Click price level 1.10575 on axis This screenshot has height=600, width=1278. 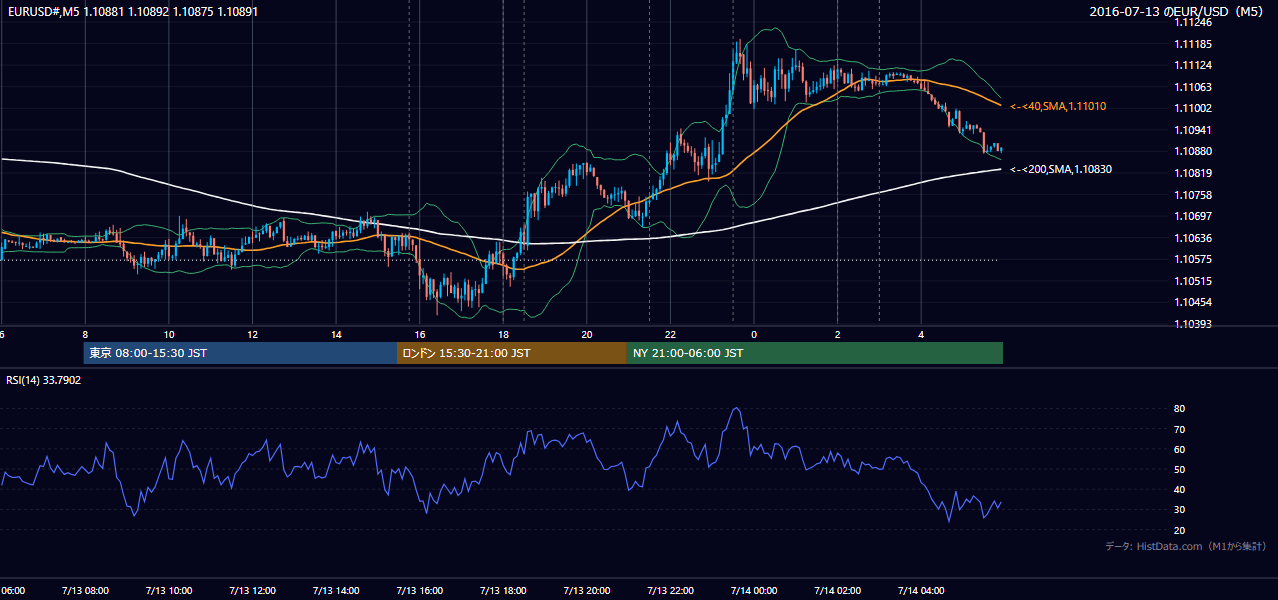1193,259
